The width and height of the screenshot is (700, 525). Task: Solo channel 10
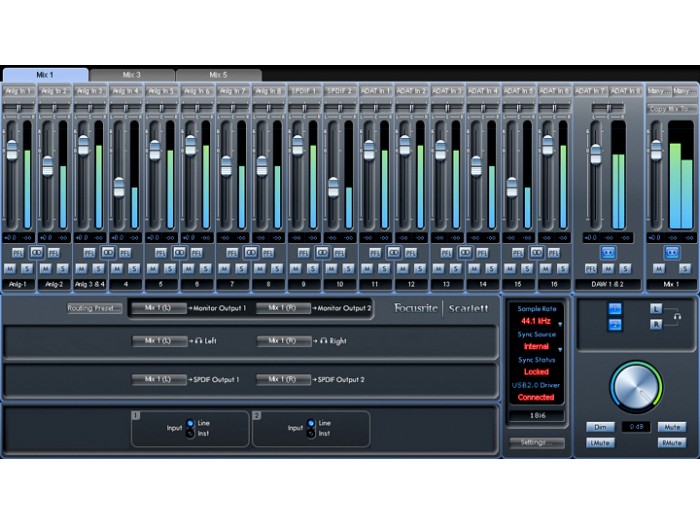tap(348, 269)
